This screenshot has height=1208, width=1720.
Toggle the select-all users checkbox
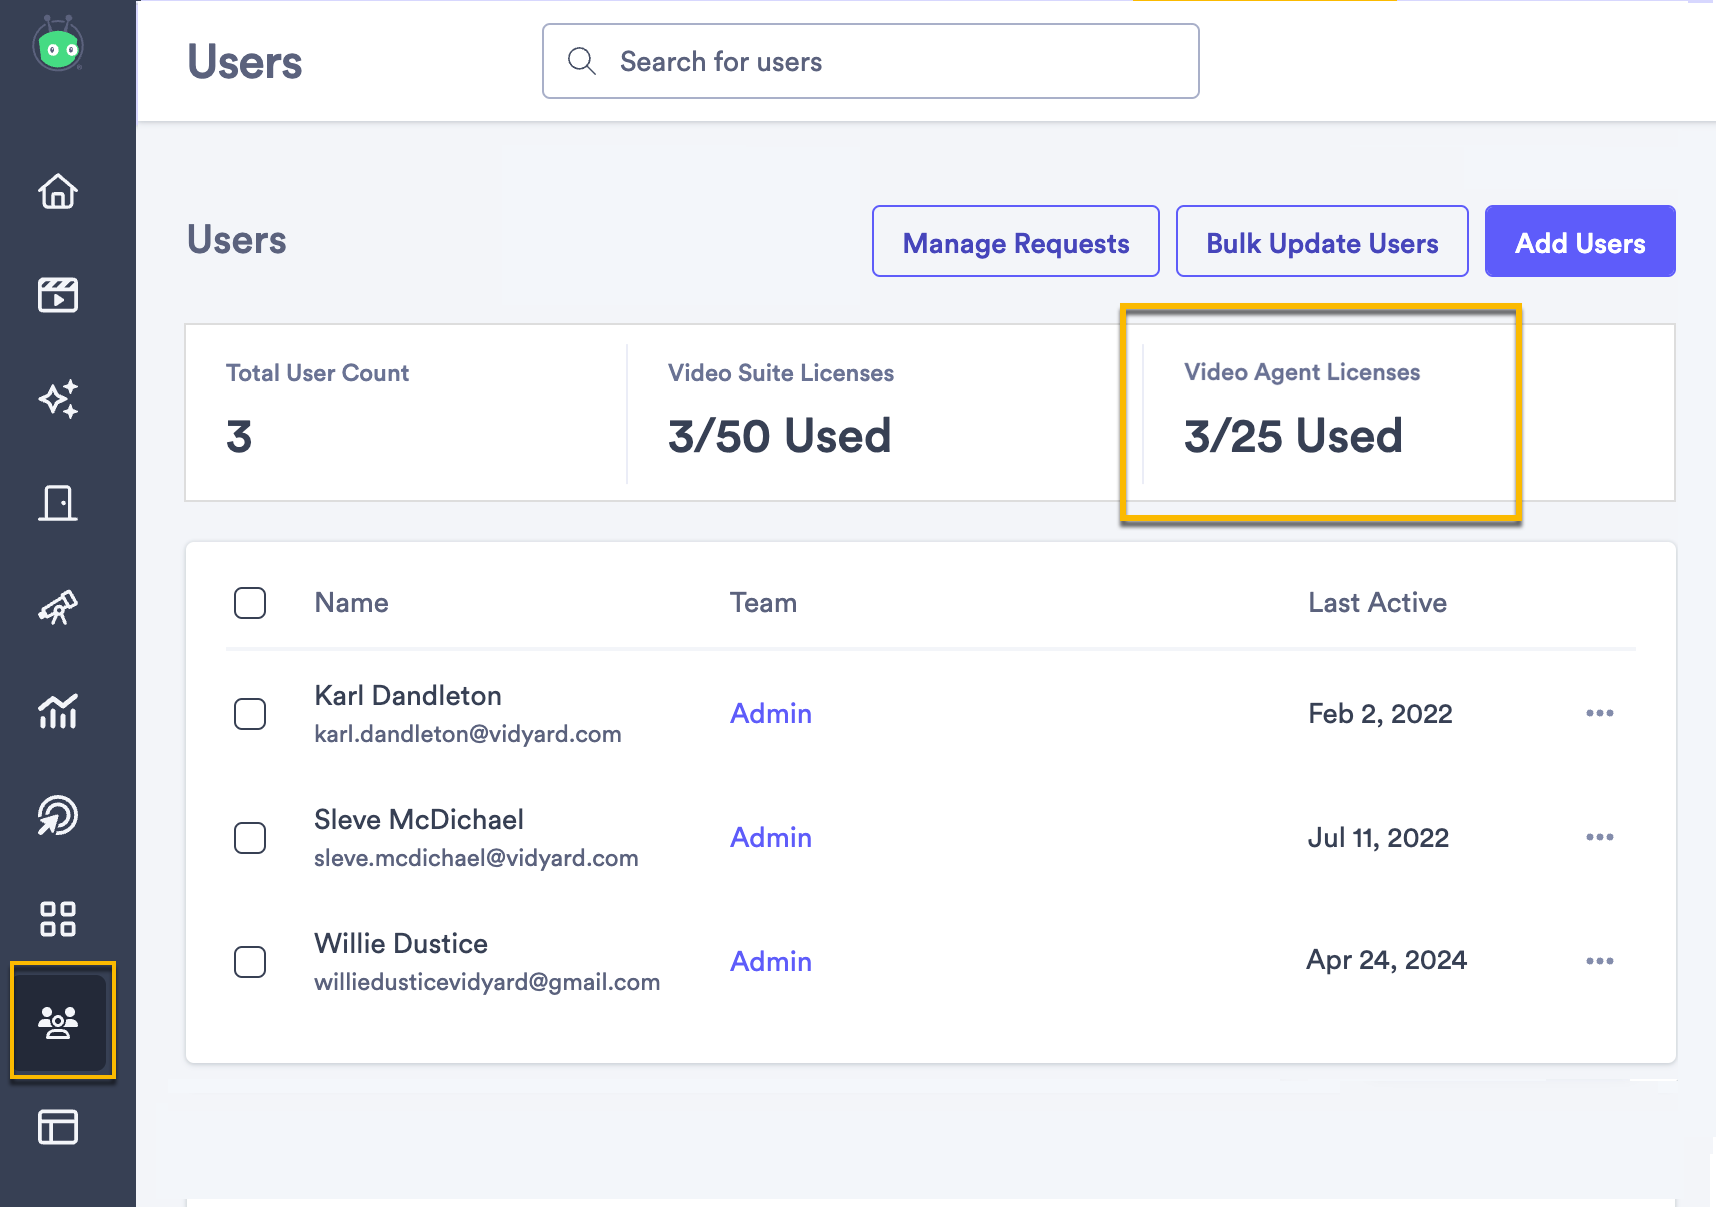tap(250, 603)
